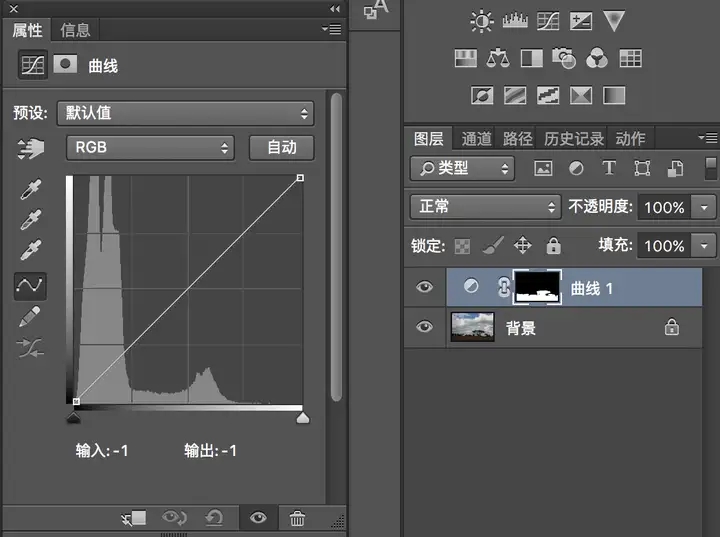Toggle adjustment visibility in Properties panel
720x537 pixels.
(258, 518)
